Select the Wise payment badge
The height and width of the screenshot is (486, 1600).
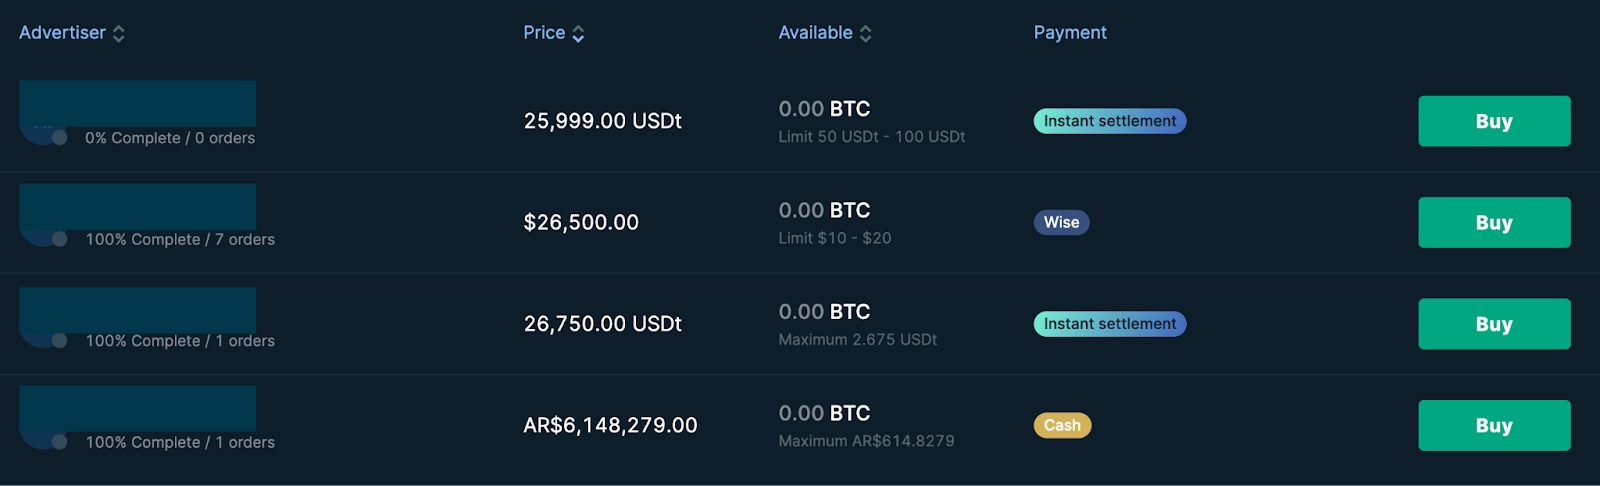pos(1061,223)
